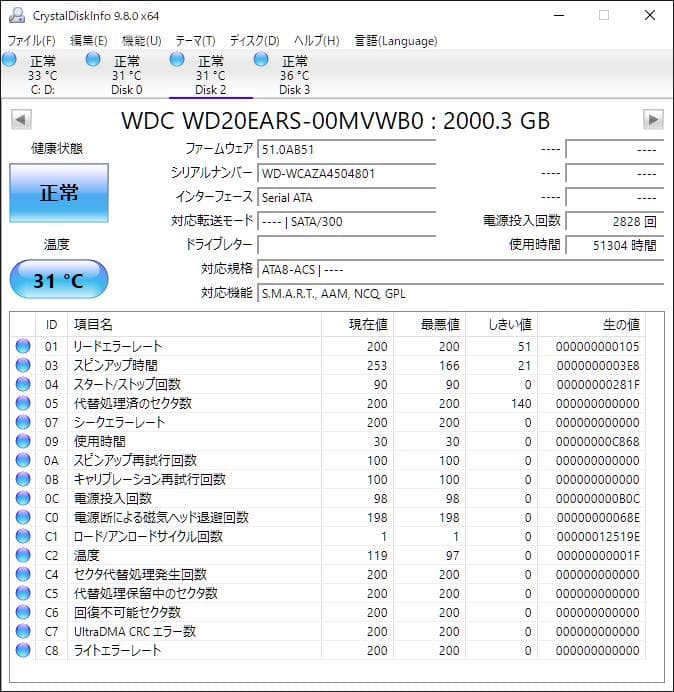Click the empty ドライブレター field

point(347,245)
